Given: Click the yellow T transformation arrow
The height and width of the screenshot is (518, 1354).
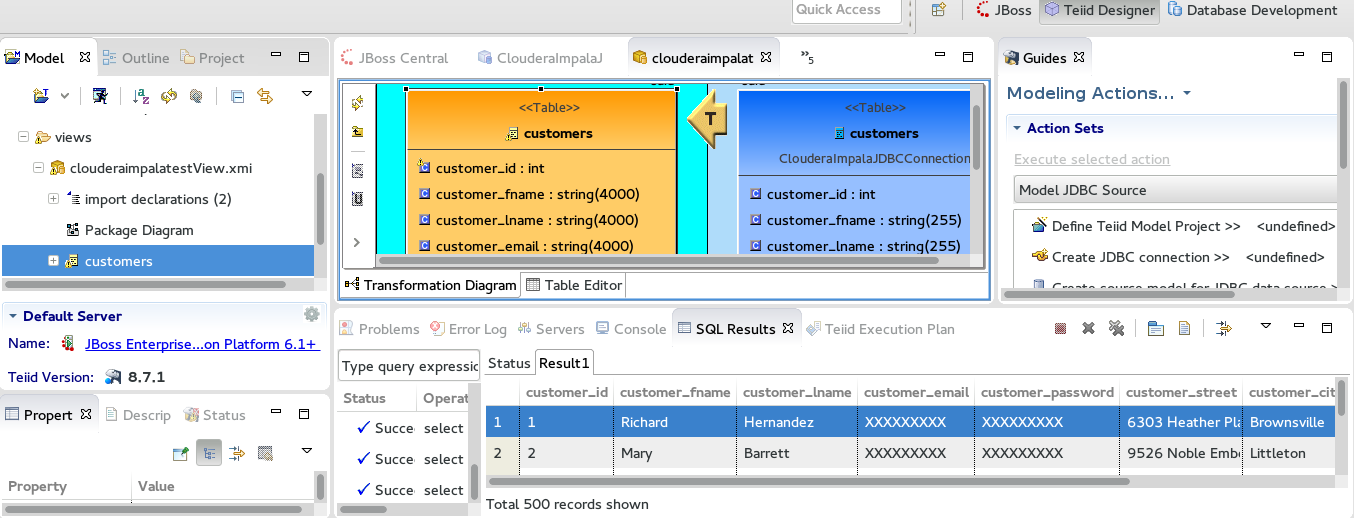Looking at the screenshot, I should [709, 118].
